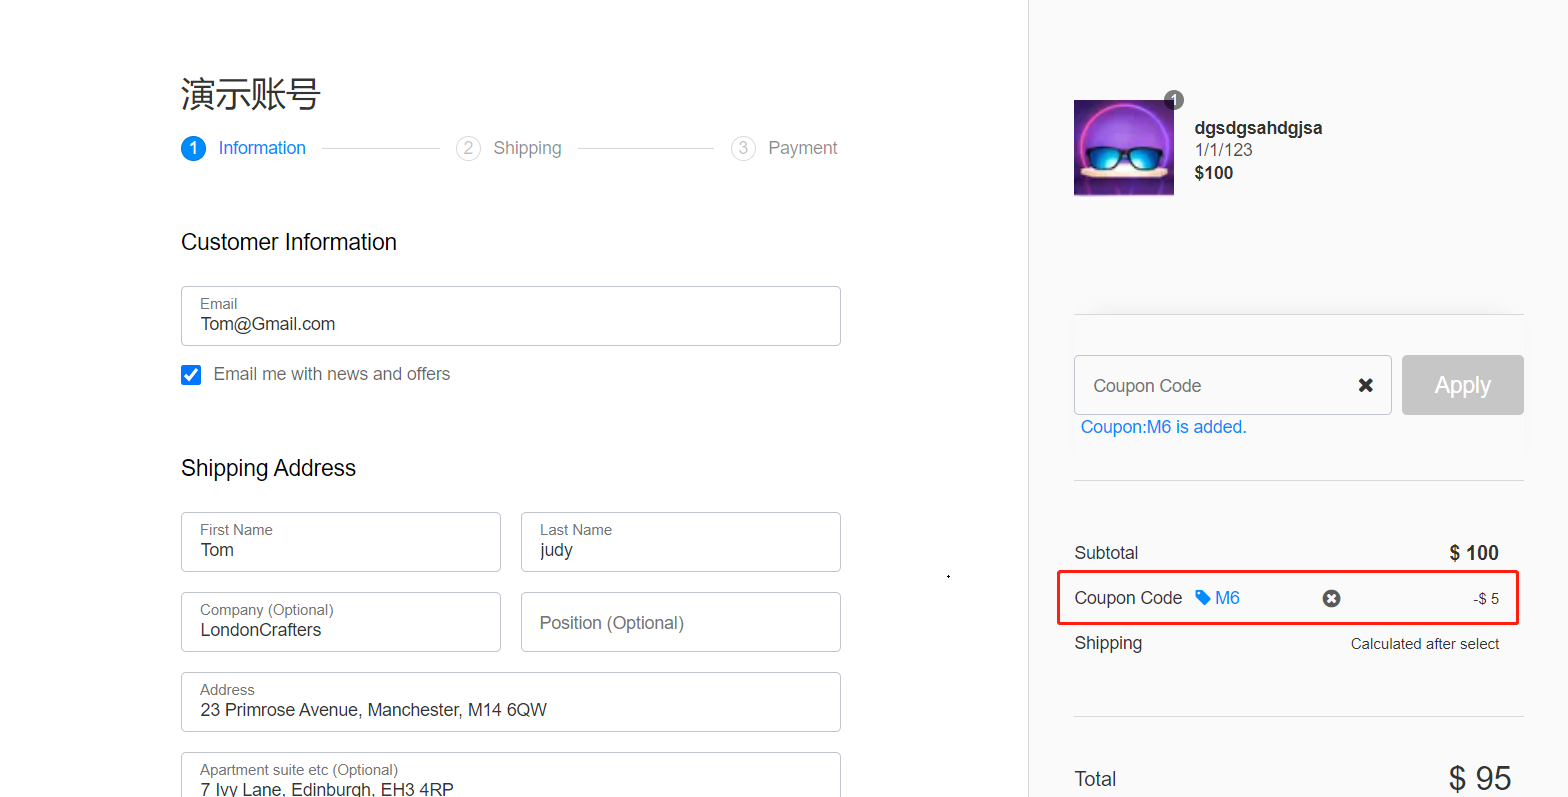The image size is (1568, 797).
Task: Go to the Shipping step tab
Action: point(527,148)
